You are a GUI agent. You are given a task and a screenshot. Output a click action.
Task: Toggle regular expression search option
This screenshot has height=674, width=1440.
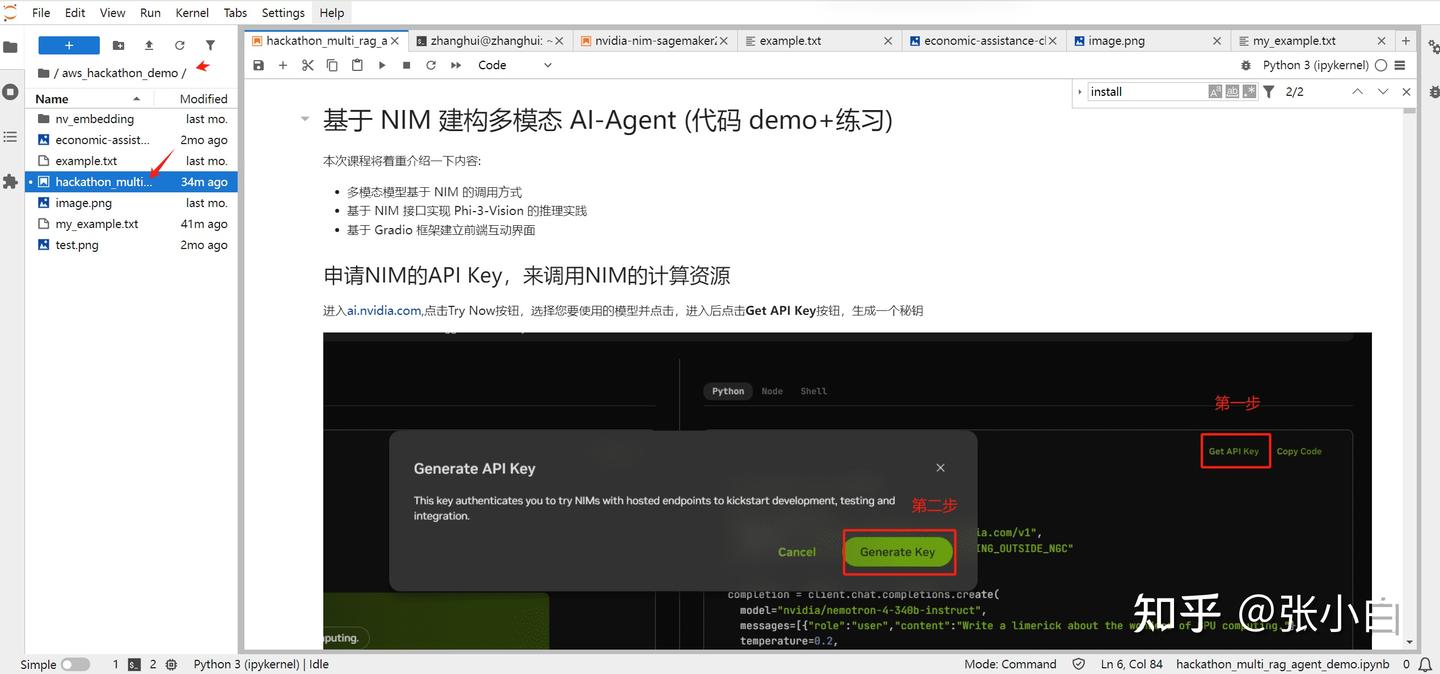coord(1249,91)
